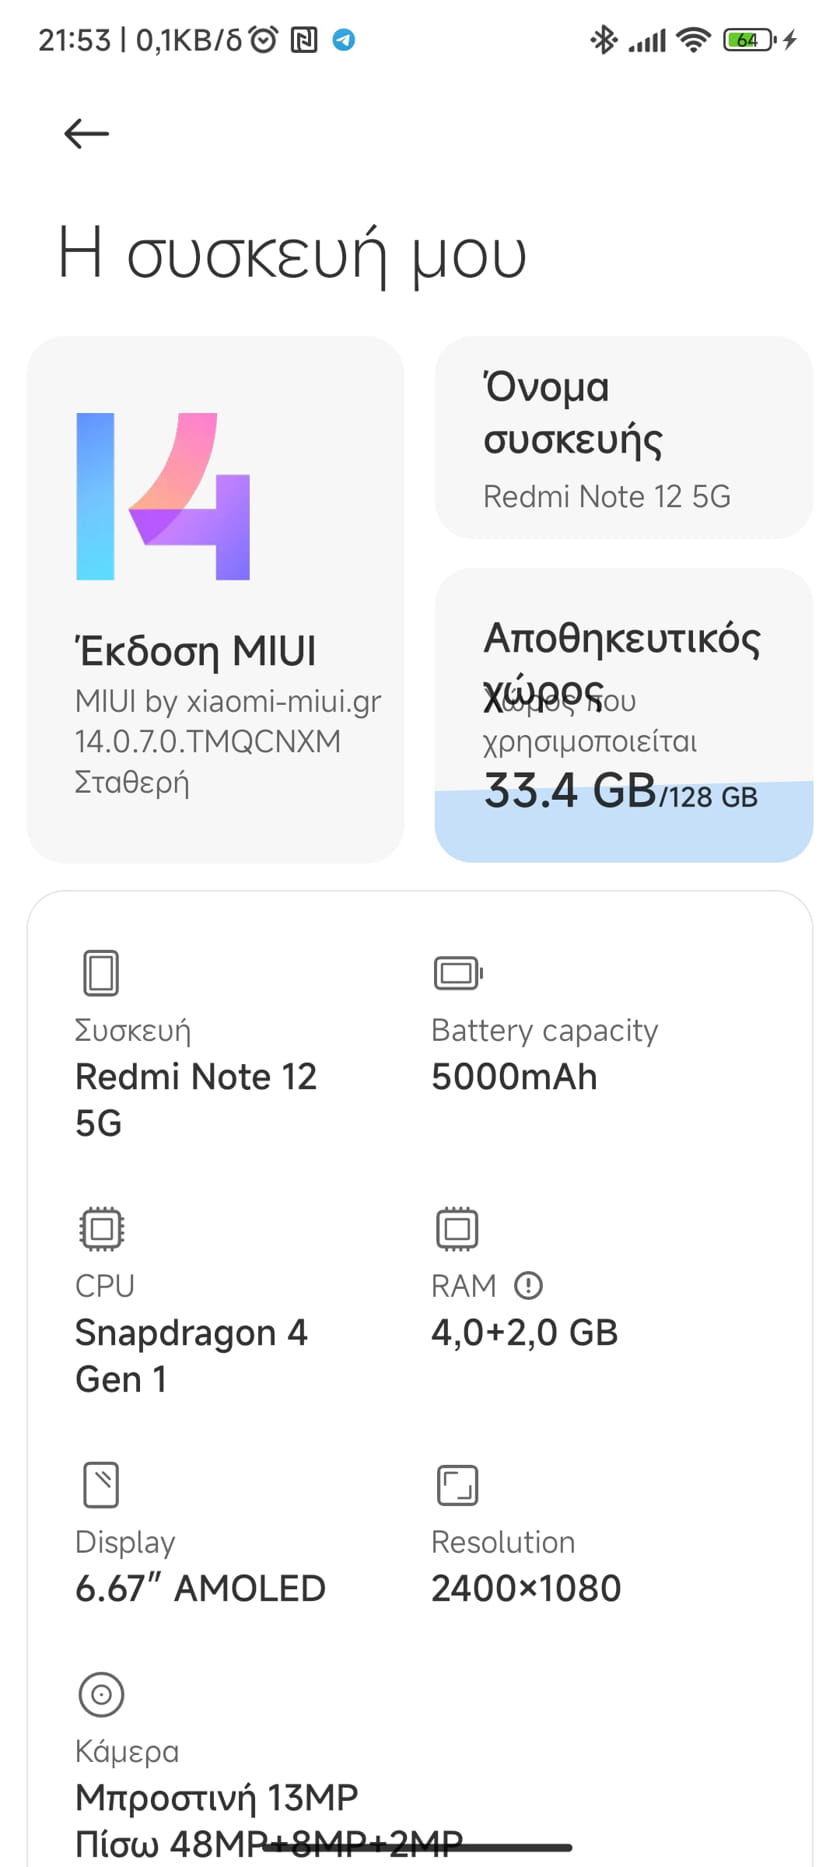This screenshot has width=840, height=1867.
Task: Tap the 33.4 GB storage usage bar
Action: pos(623,820)
